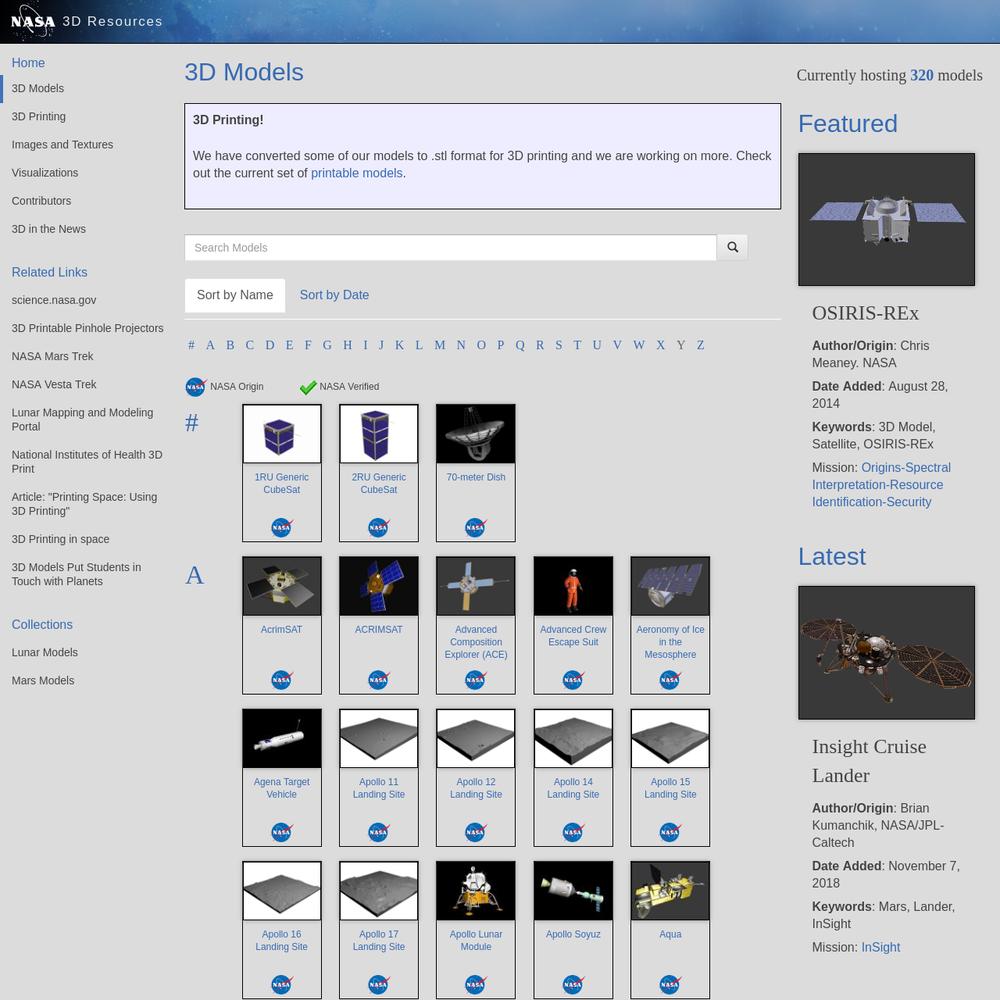Open the OSIRIS-REx featured model thumbnail

(886, 219)
